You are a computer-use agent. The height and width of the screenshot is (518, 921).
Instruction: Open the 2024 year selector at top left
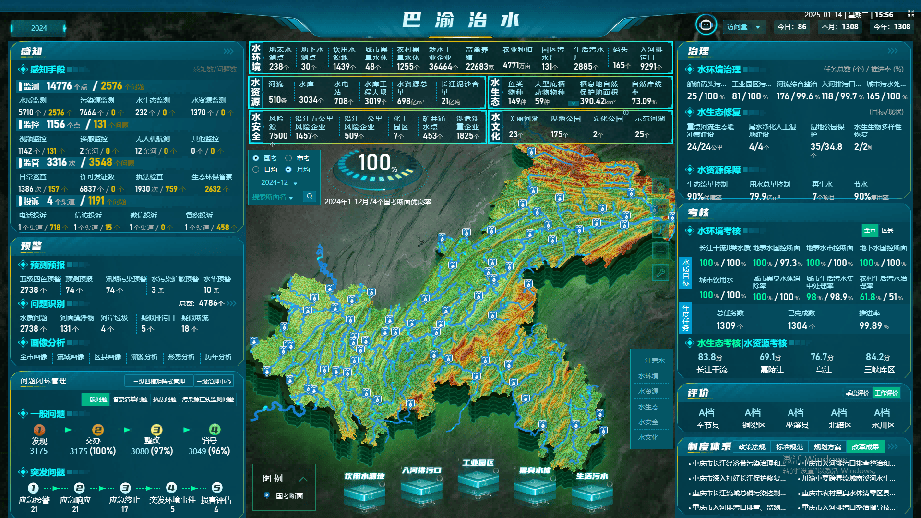(42, 27)
